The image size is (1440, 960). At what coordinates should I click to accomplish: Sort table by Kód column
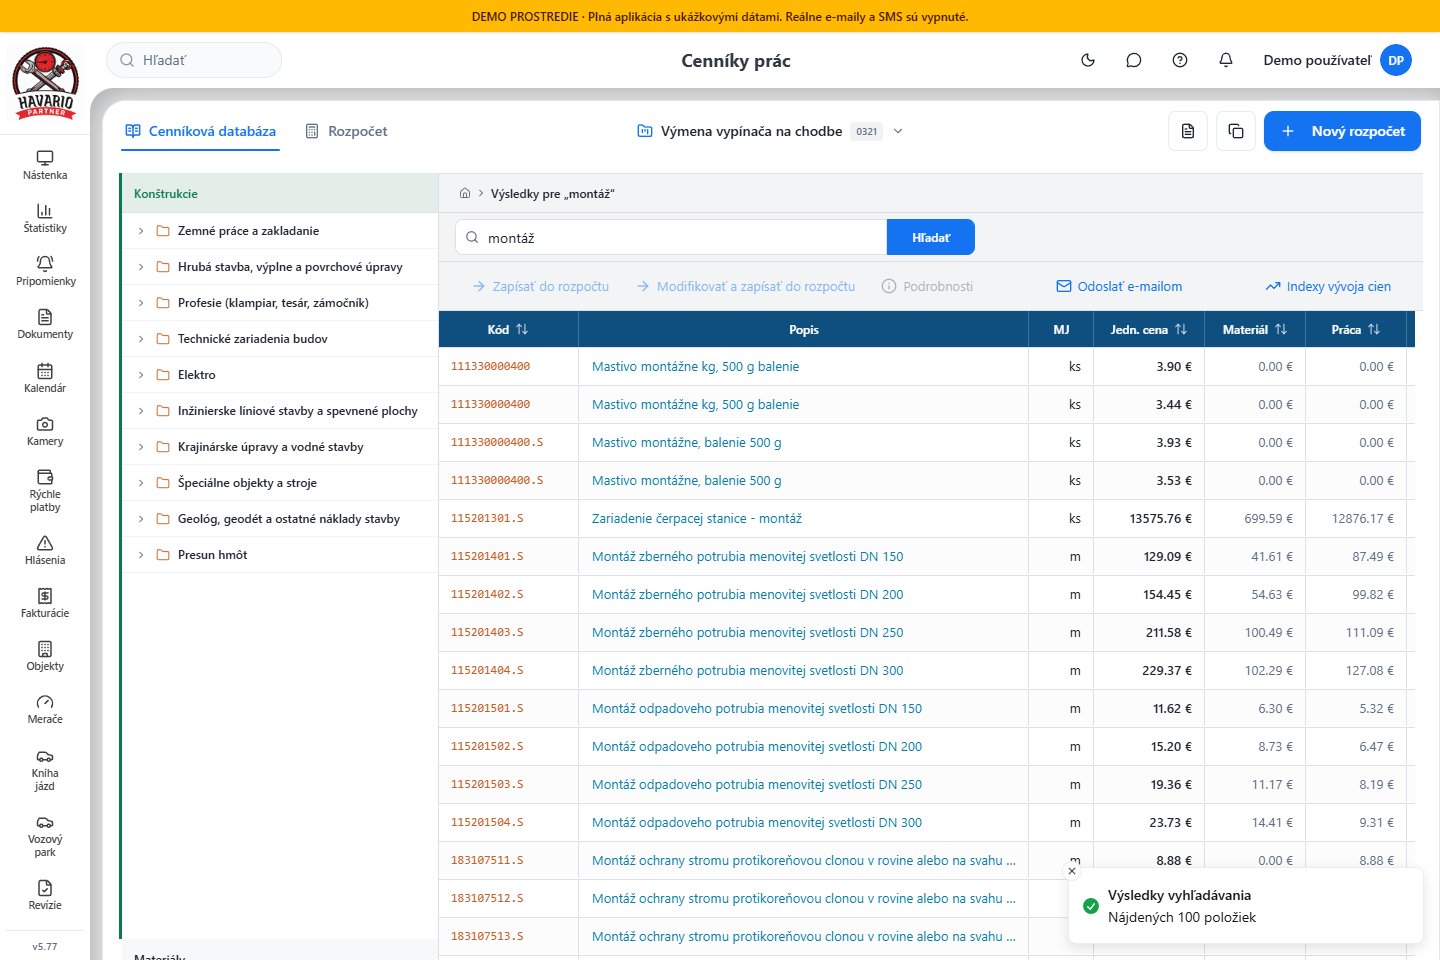[508, 329]
